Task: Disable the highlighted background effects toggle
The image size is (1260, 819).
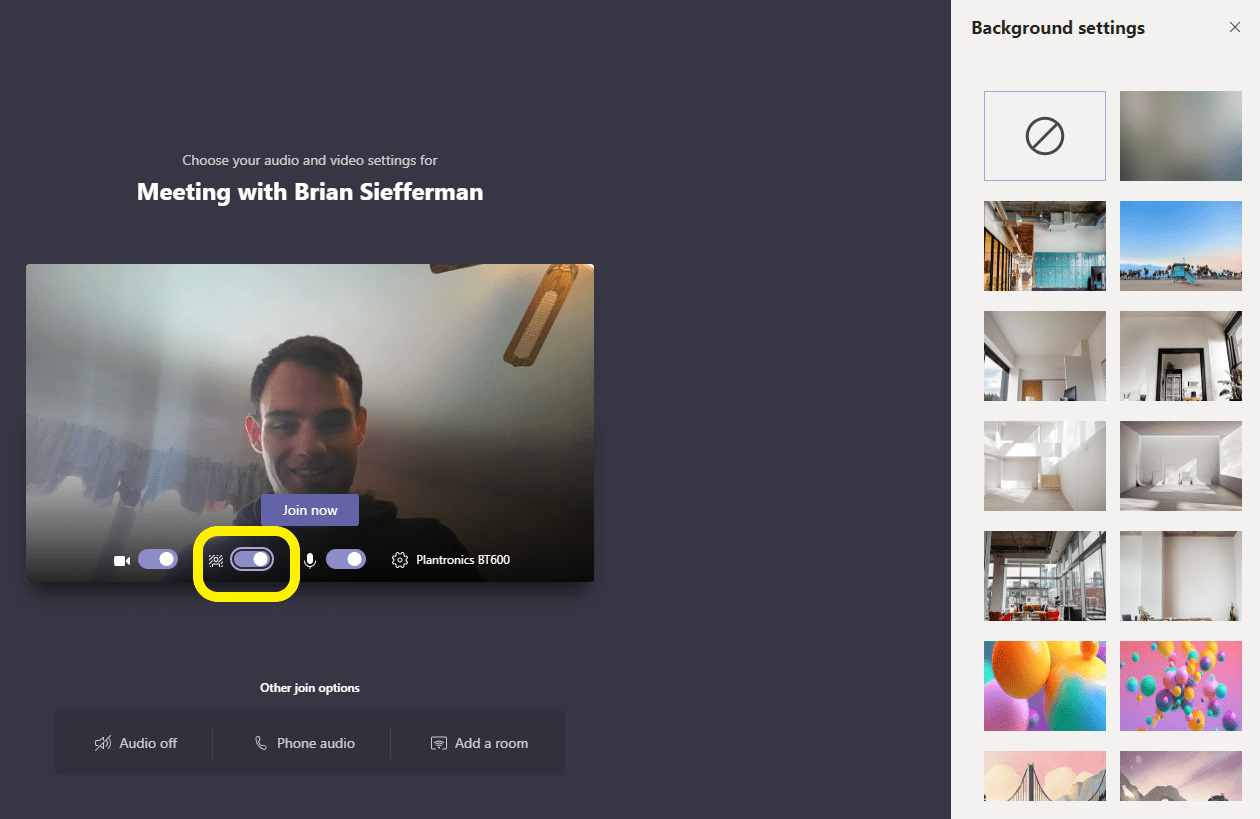Action: point(252,559)
